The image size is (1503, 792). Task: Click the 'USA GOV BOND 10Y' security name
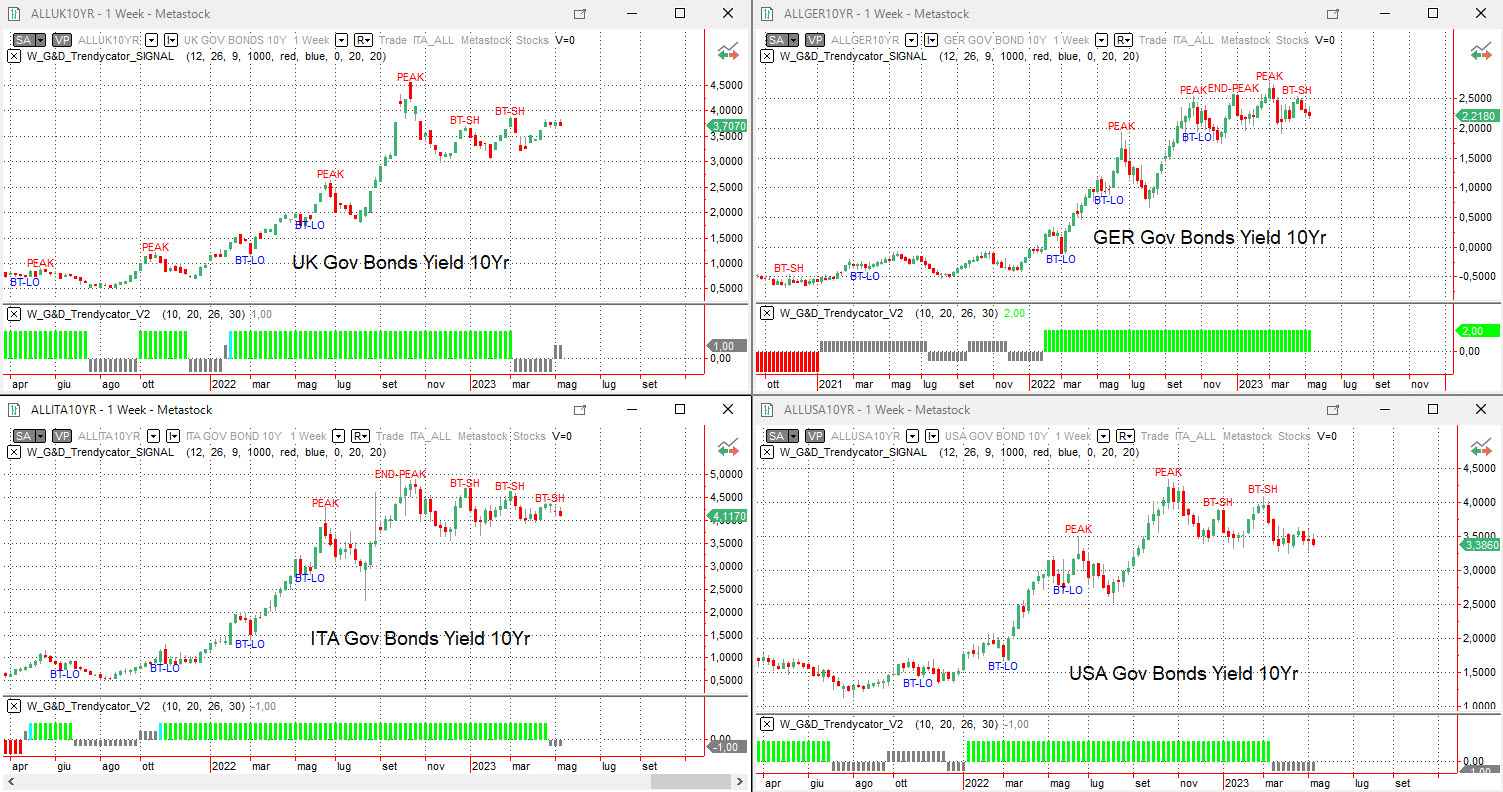click(x=996, y=436)
